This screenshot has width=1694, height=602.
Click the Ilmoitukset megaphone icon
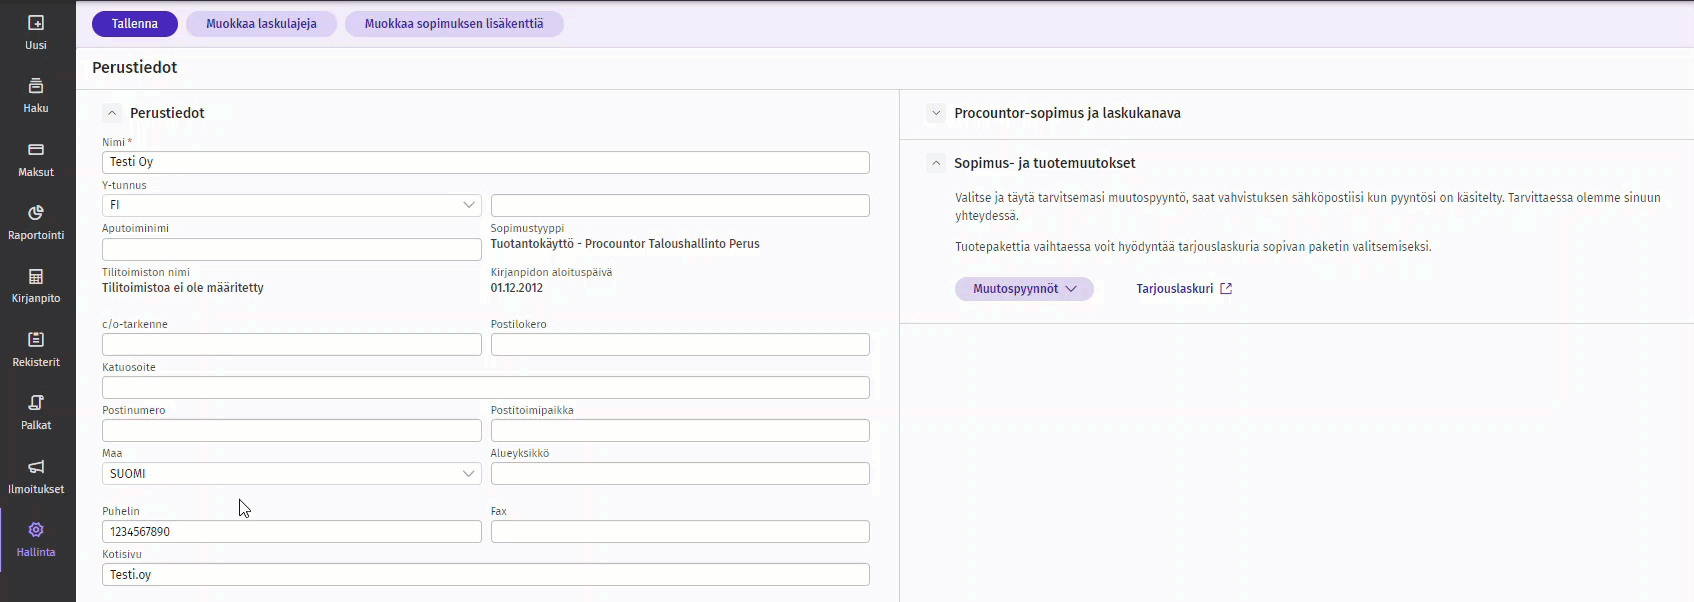point(36,467)
